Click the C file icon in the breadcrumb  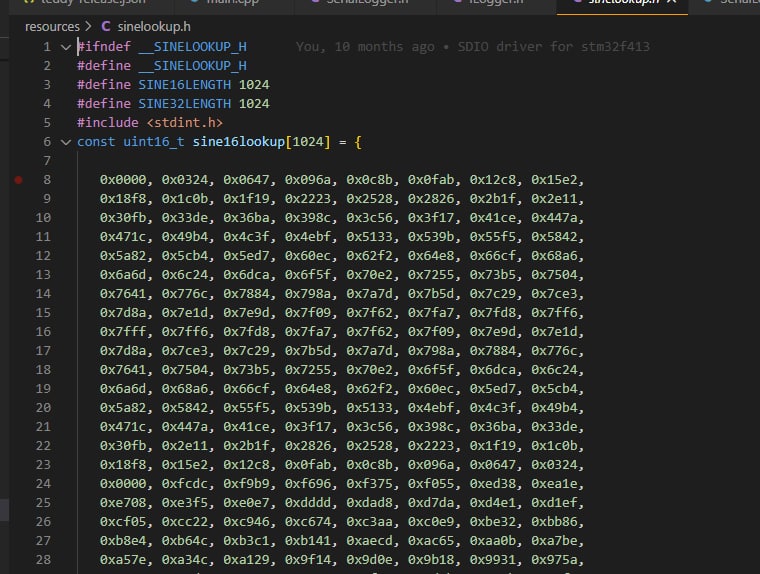click(106, 26)
